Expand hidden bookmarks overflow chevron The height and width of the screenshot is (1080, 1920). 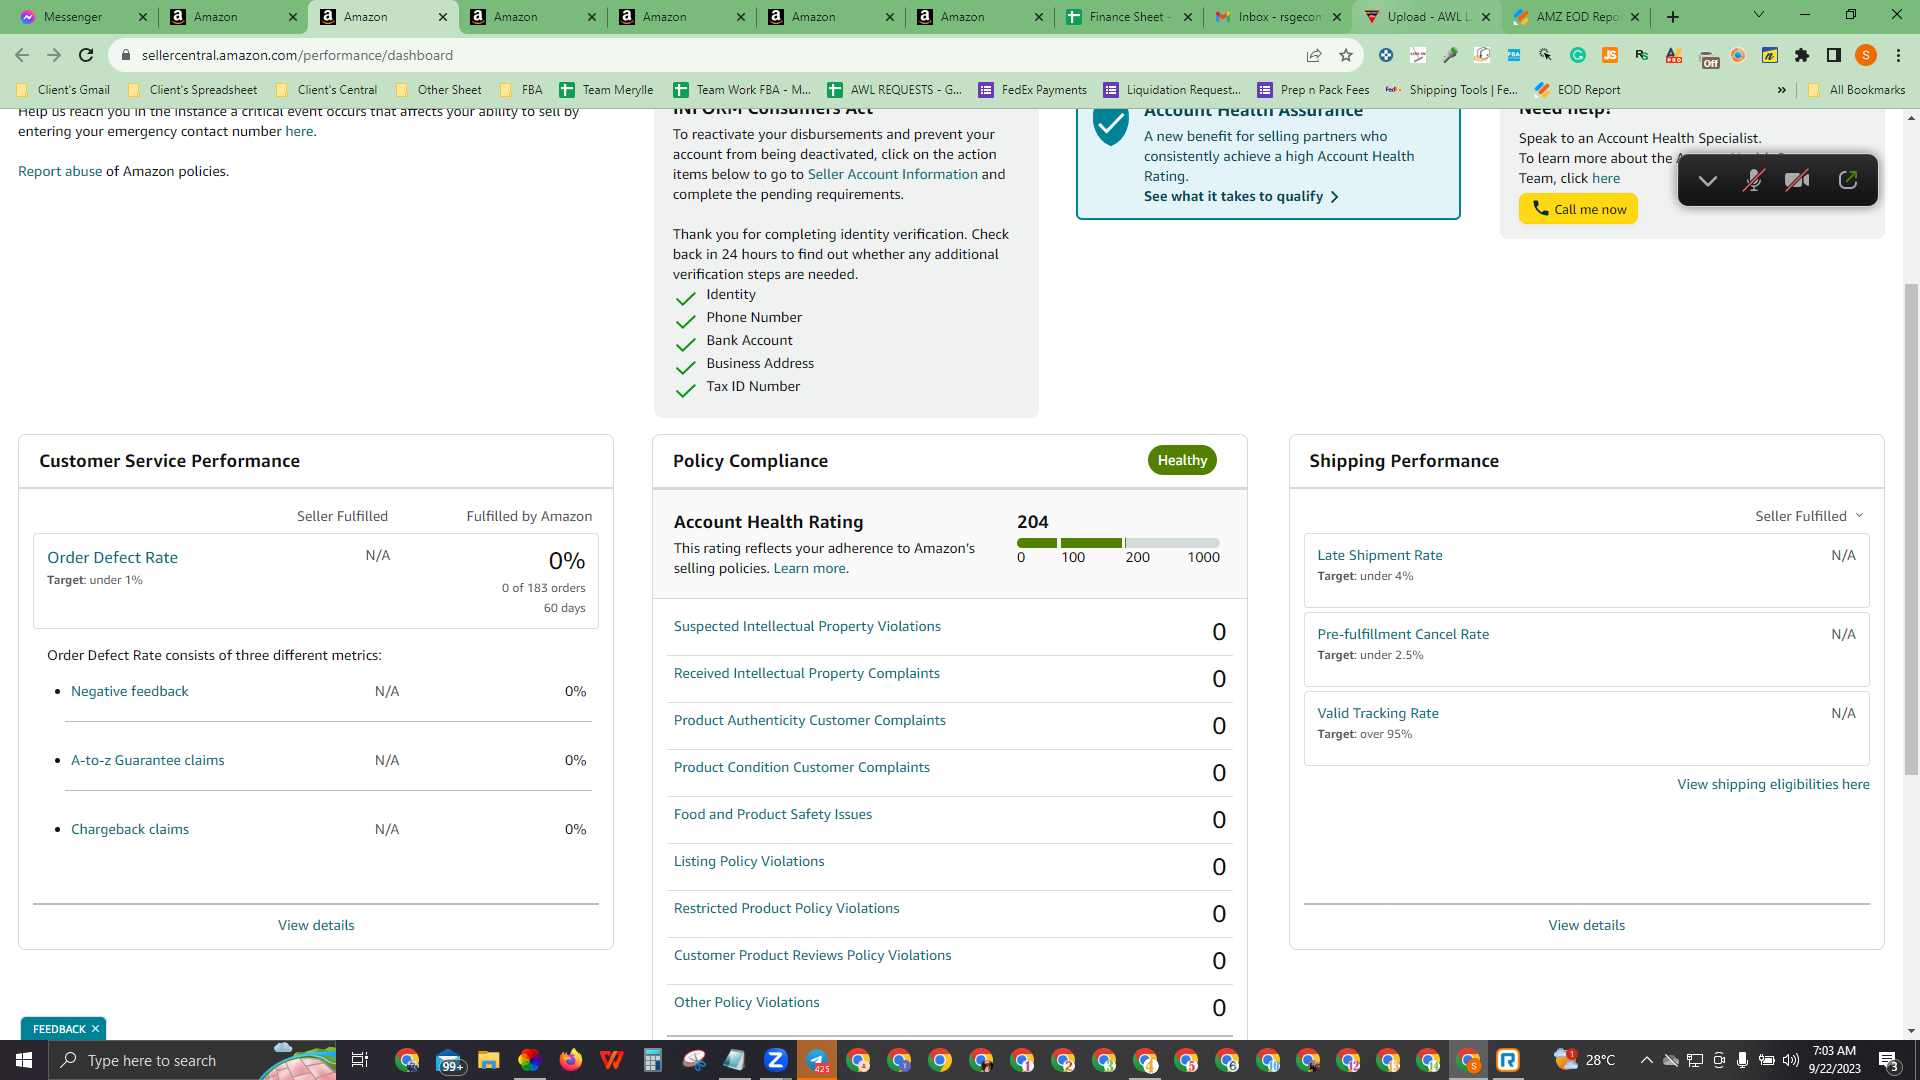[x=1782, y=90]
